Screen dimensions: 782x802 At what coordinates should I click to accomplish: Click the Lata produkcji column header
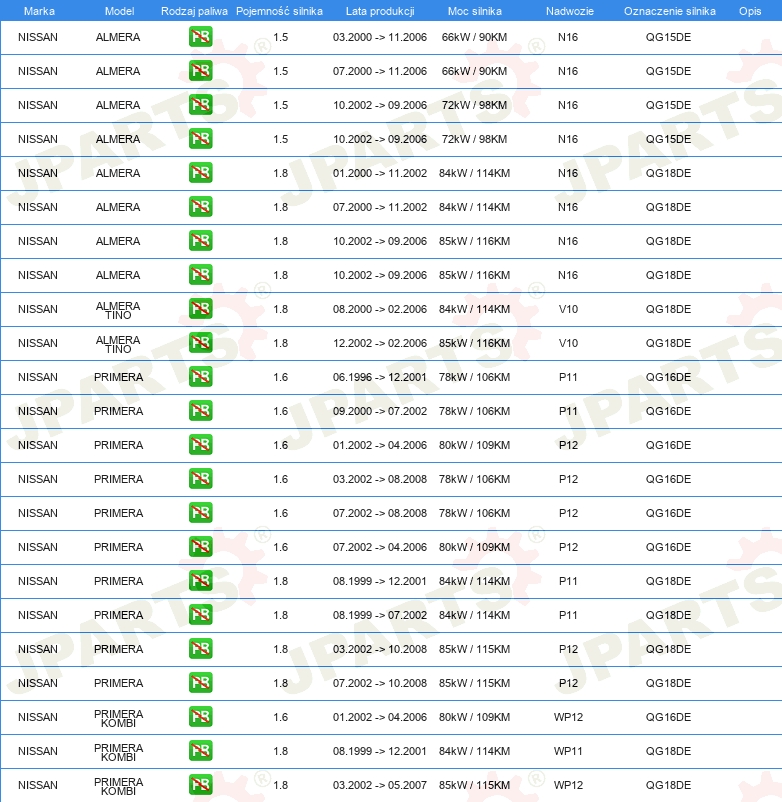380,11
